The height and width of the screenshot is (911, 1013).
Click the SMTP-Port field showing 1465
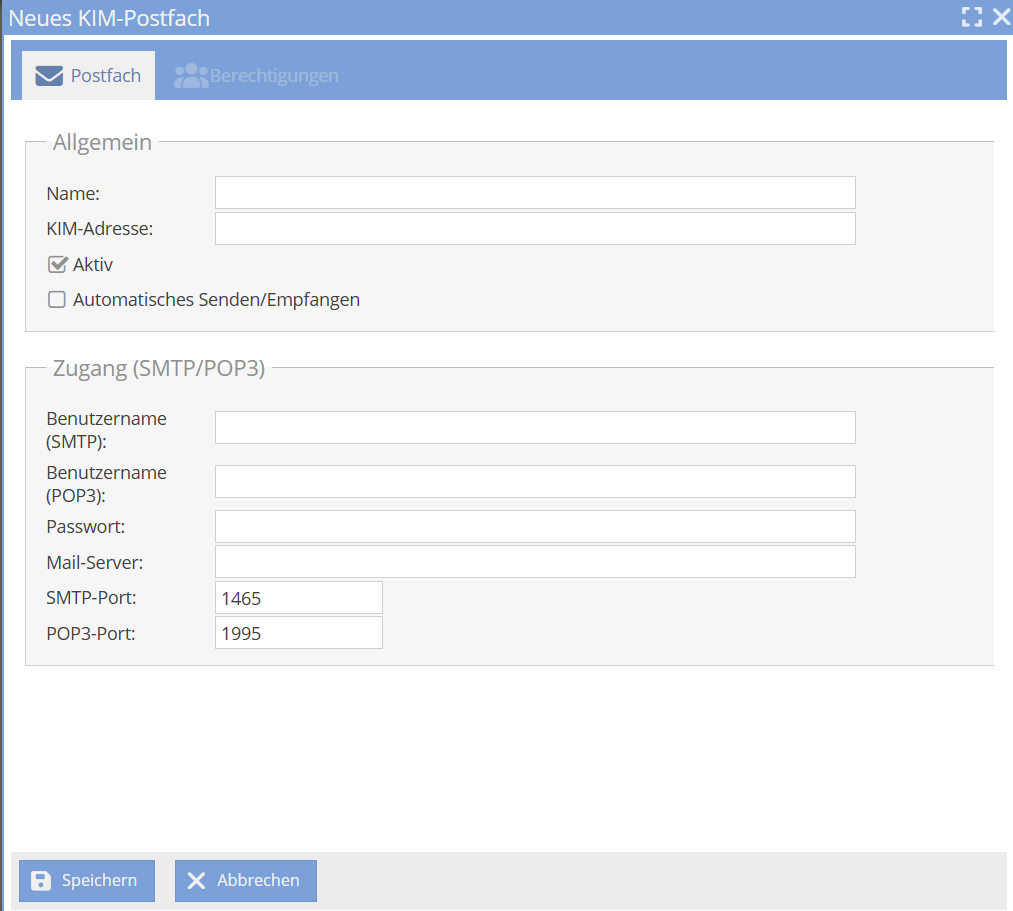click(x=298, y=598)
